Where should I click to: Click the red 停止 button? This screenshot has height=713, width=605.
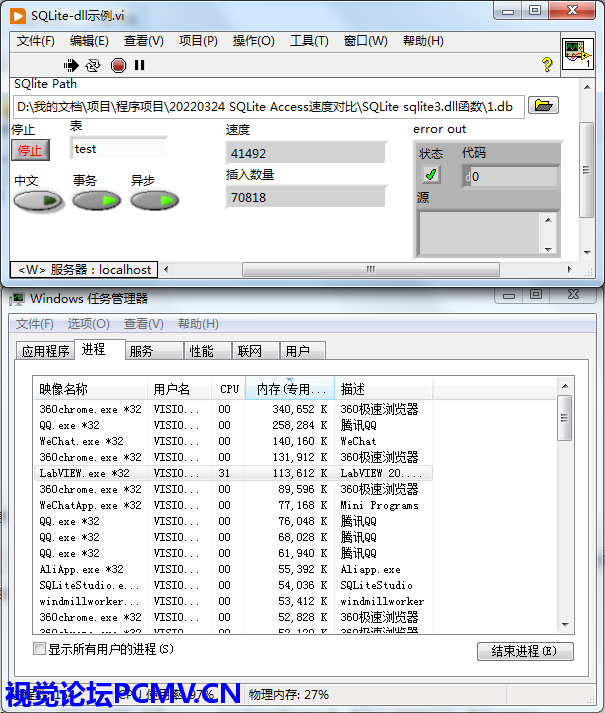pyautogui.click(x=30, y=150)
